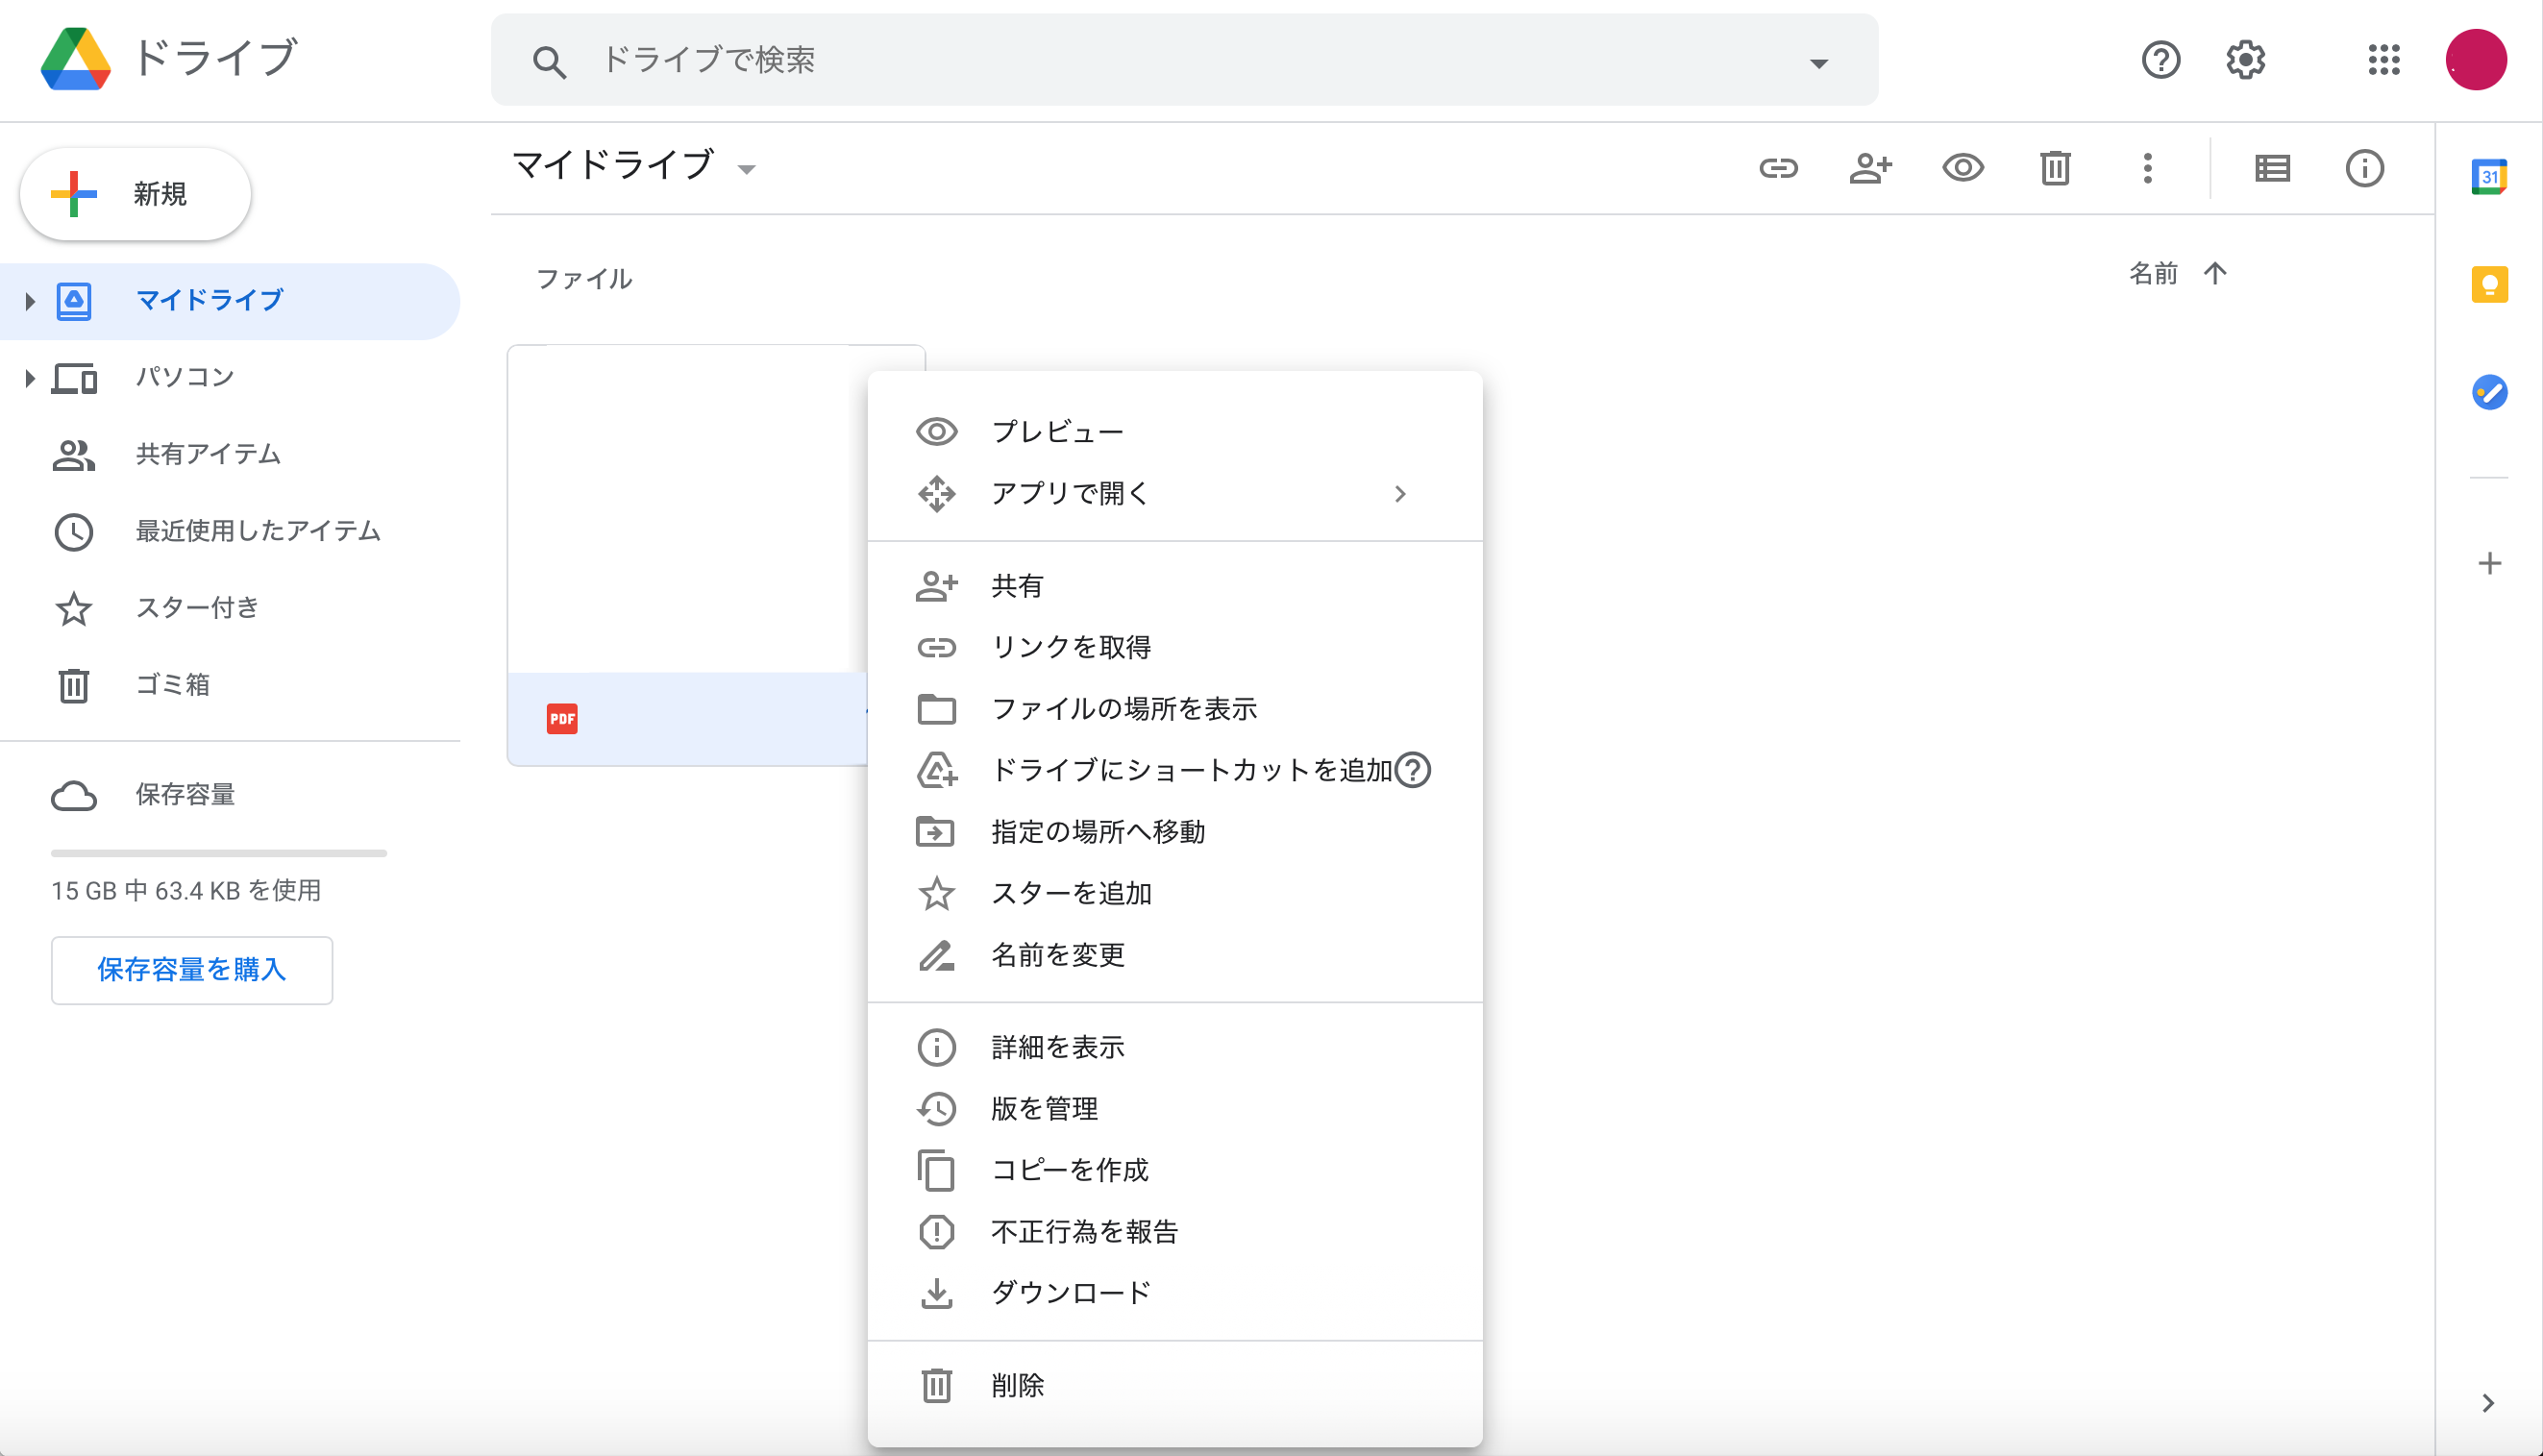Click the storage usage progress bar

(219, 853)
